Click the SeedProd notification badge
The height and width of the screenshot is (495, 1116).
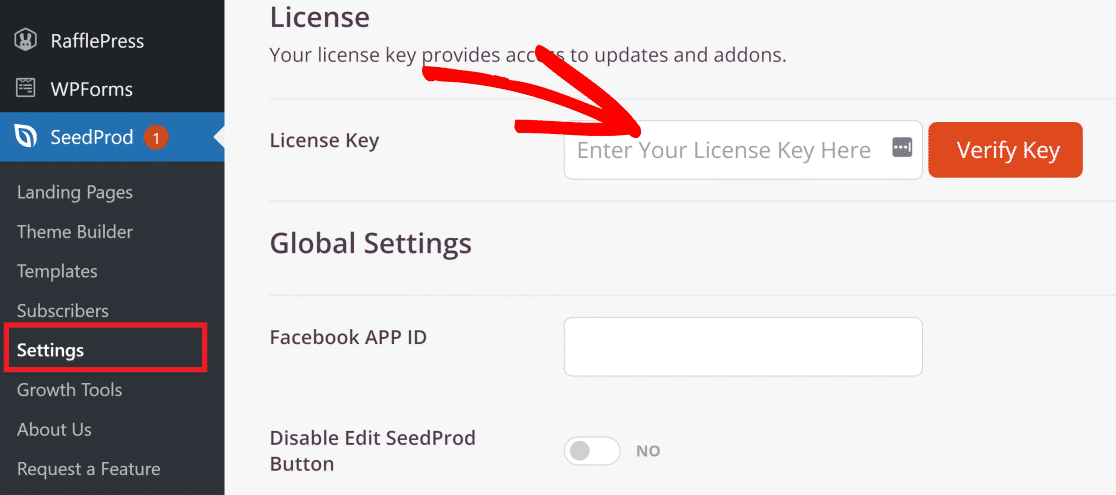pyautogui.click(x=156, y=137)
